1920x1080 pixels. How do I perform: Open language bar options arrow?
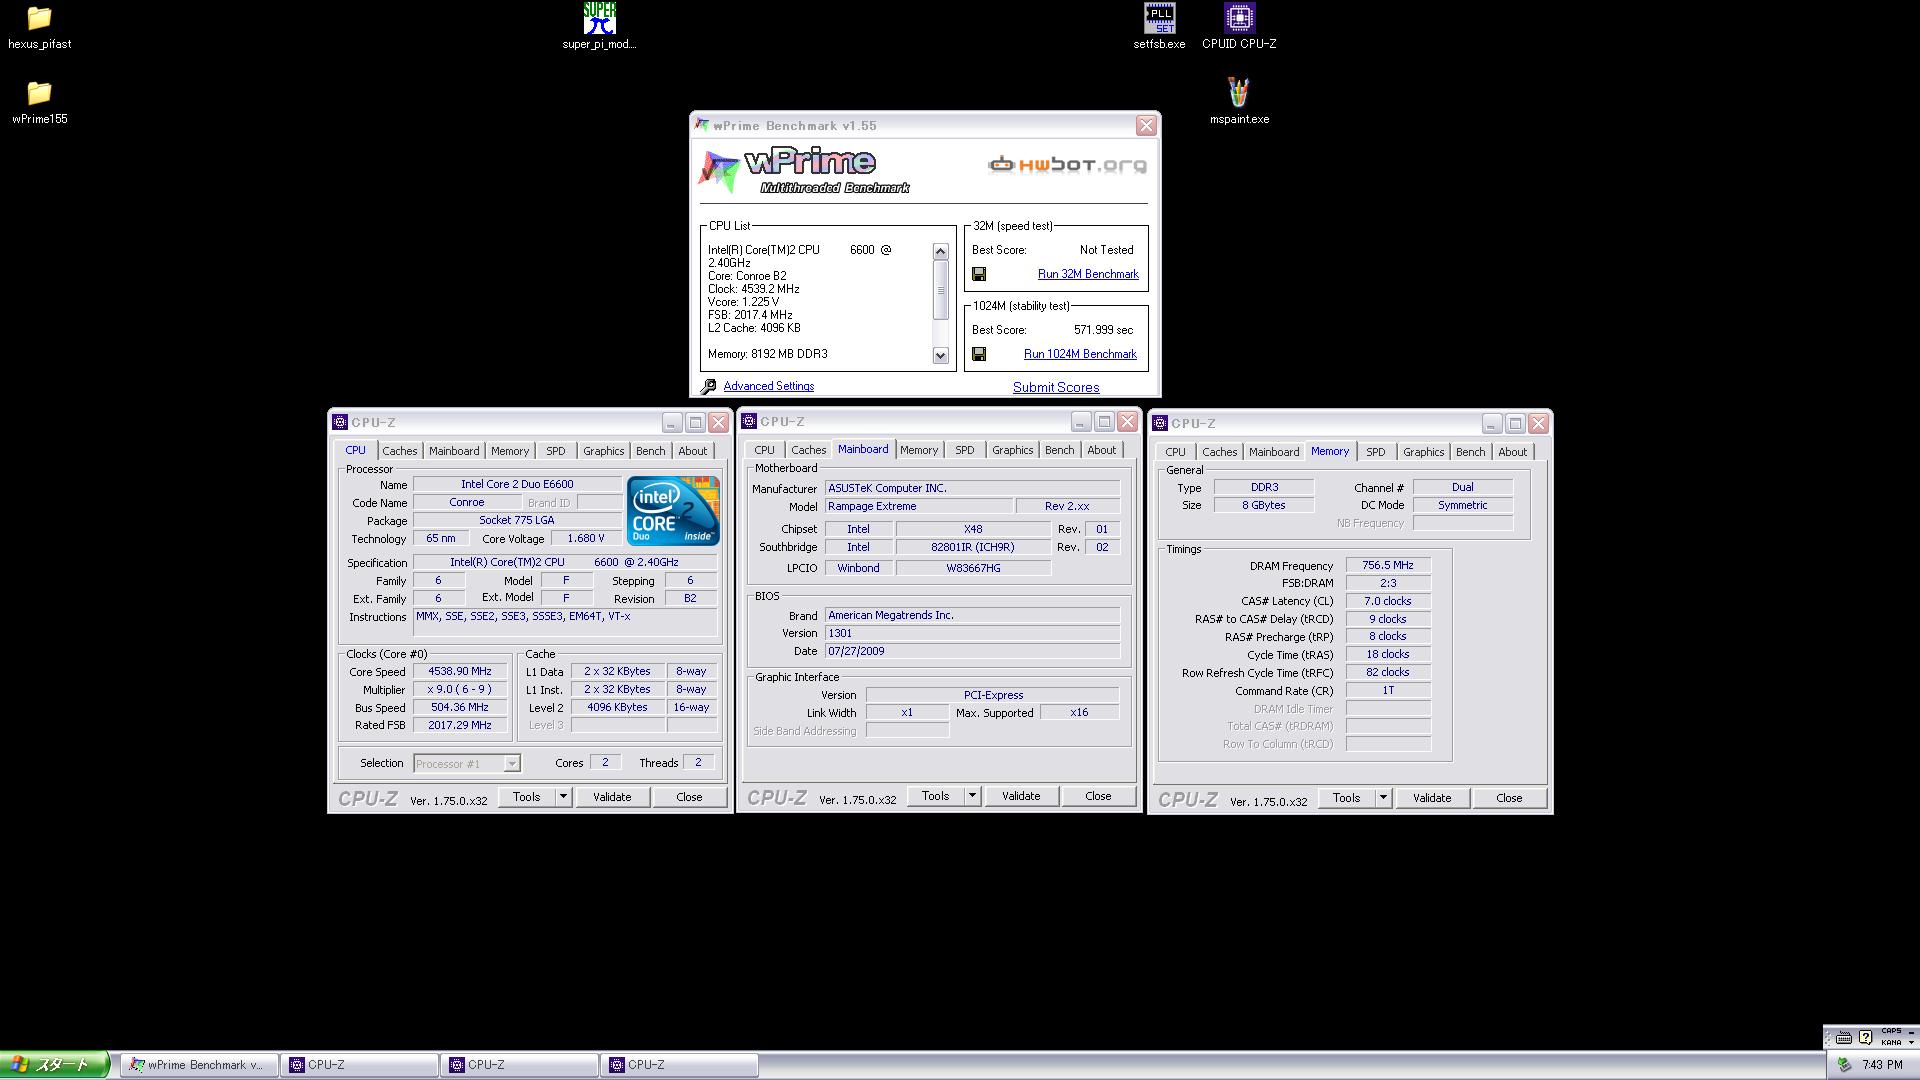pos(1911,1042)
